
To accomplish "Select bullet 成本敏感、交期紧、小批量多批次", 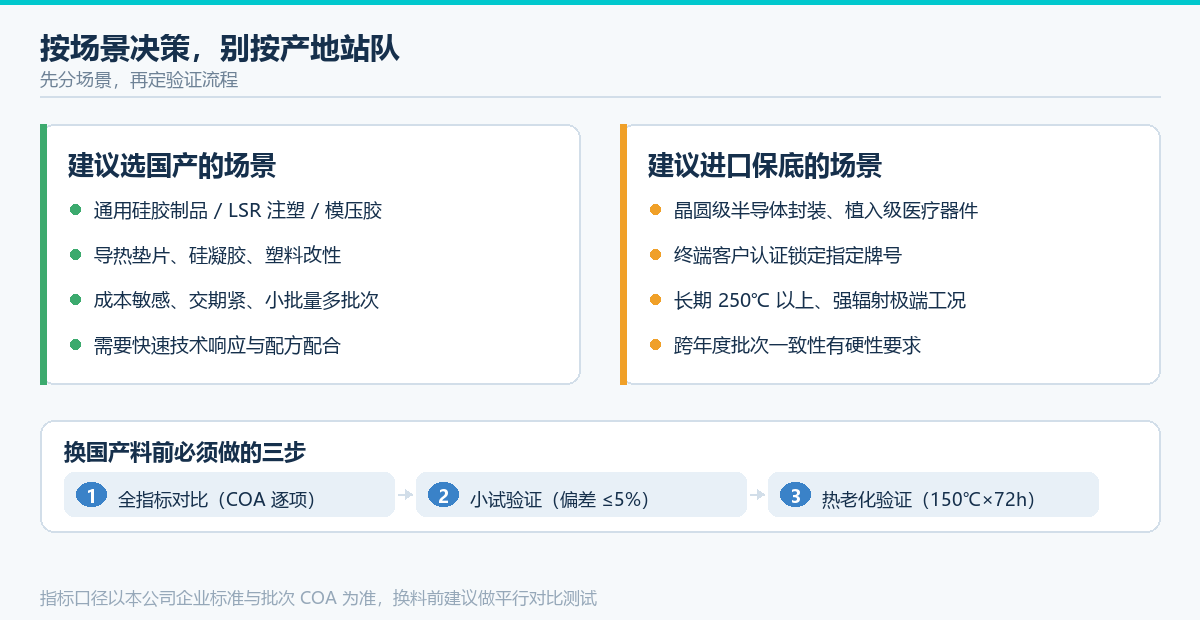I will pos(237,301).
